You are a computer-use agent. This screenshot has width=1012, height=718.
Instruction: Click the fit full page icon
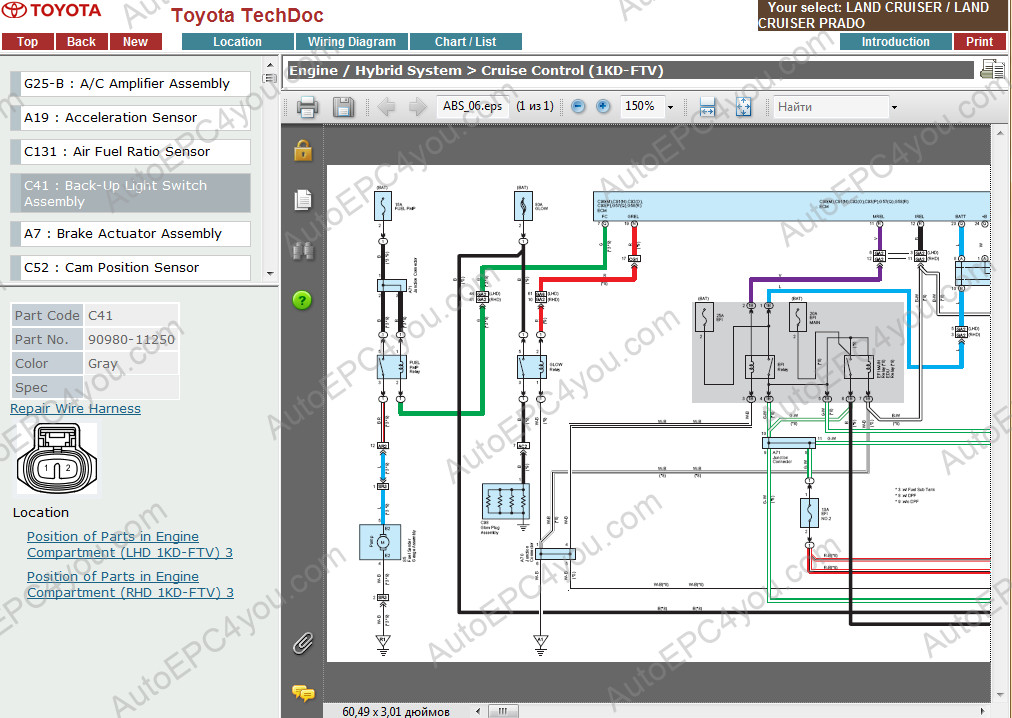click(x=743, y=107)
